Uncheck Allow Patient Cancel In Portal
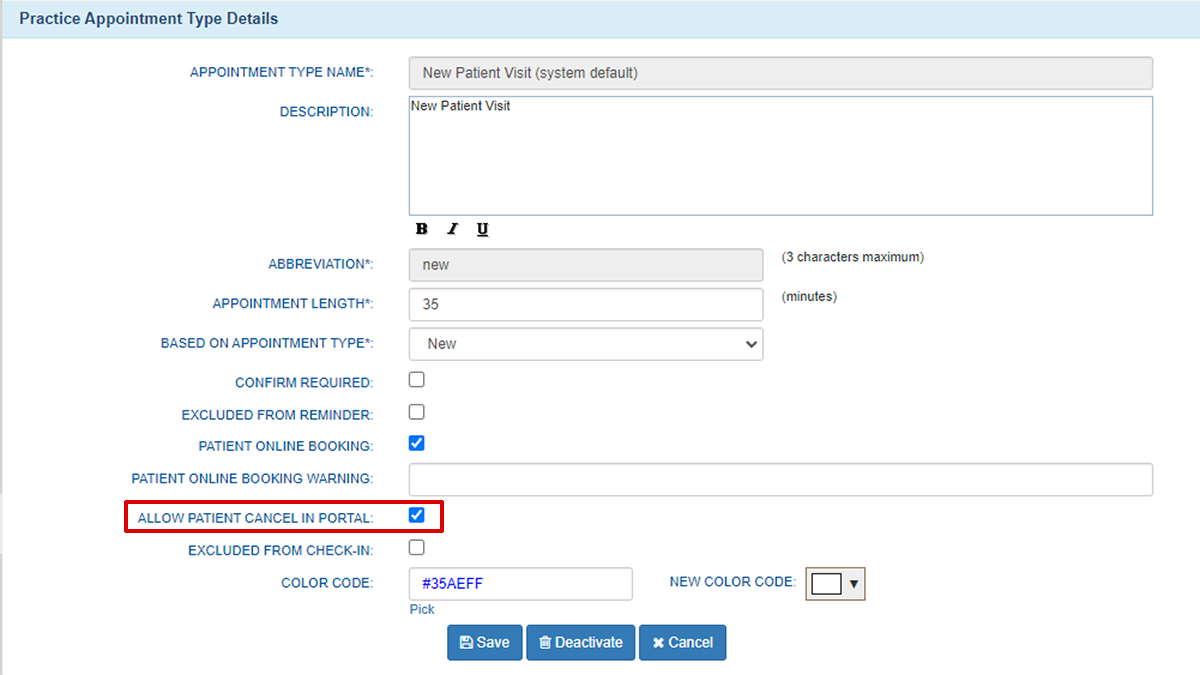Image resolution: width=1200 pixels, height=675 pixels. click(x=417, y=515)
